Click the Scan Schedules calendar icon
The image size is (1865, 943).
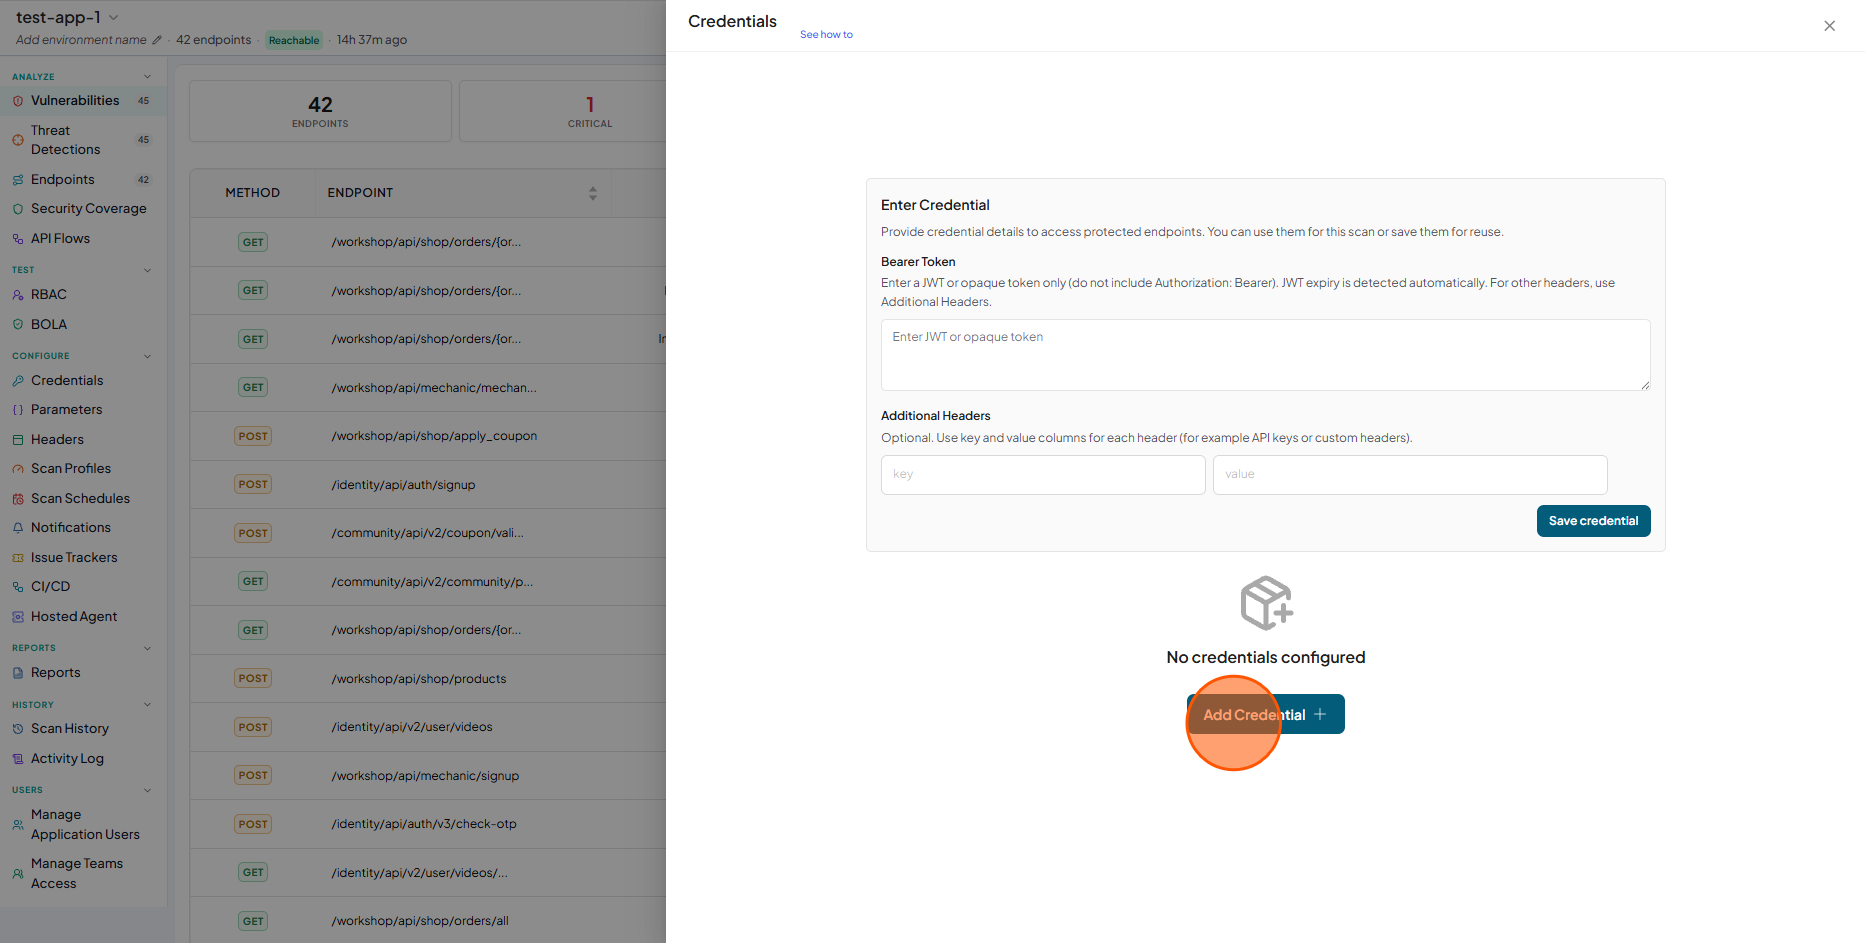click(x=18, y=499)
